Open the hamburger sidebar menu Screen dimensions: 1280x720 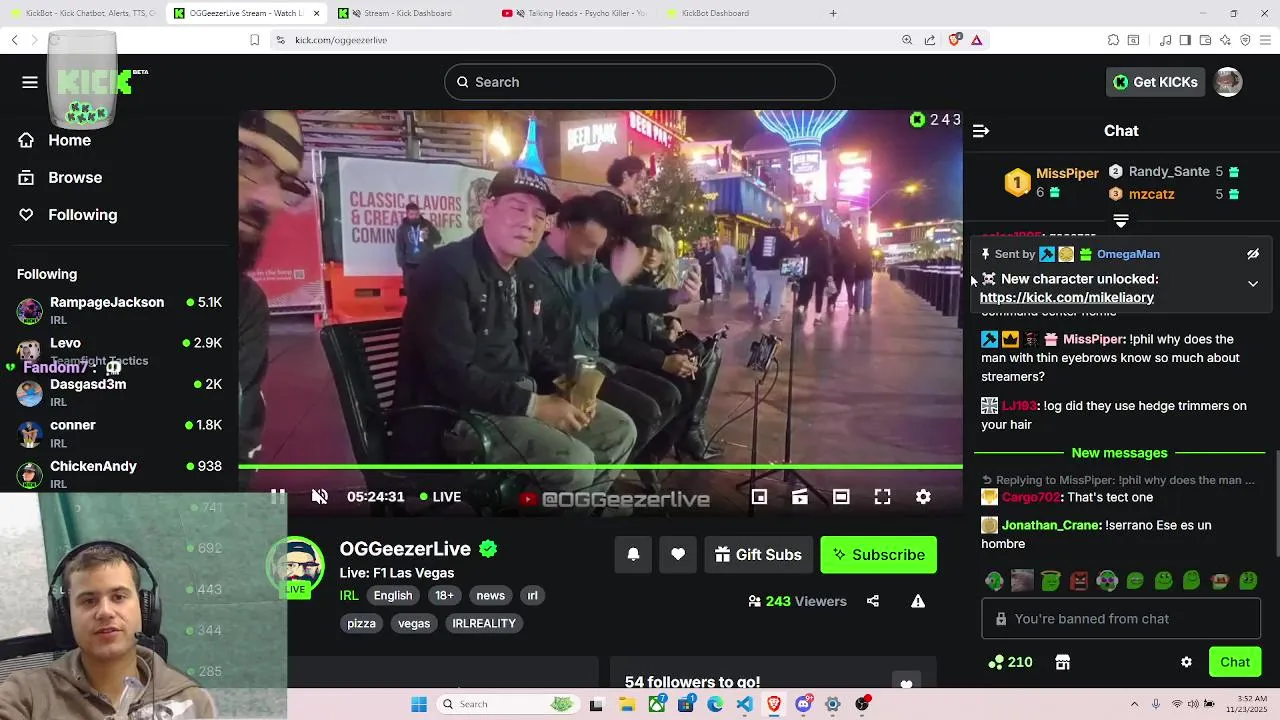(30, 82)
